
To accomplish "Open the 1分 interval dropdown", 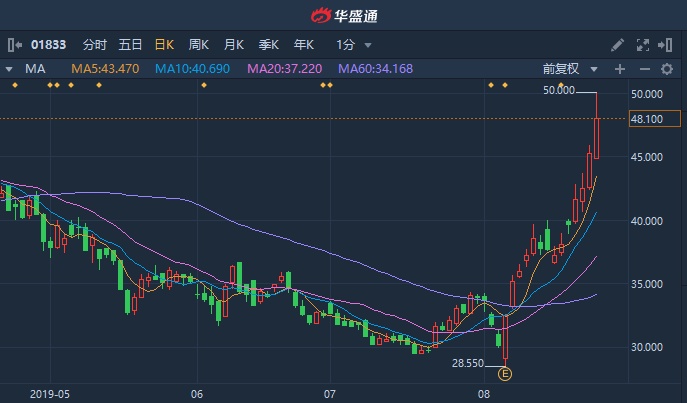I will pos(354,45).
